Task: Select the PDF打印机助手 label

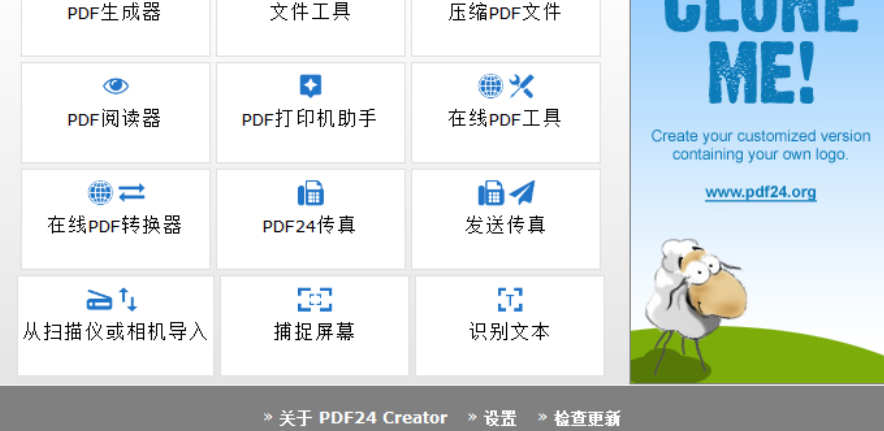Action: 309,119
